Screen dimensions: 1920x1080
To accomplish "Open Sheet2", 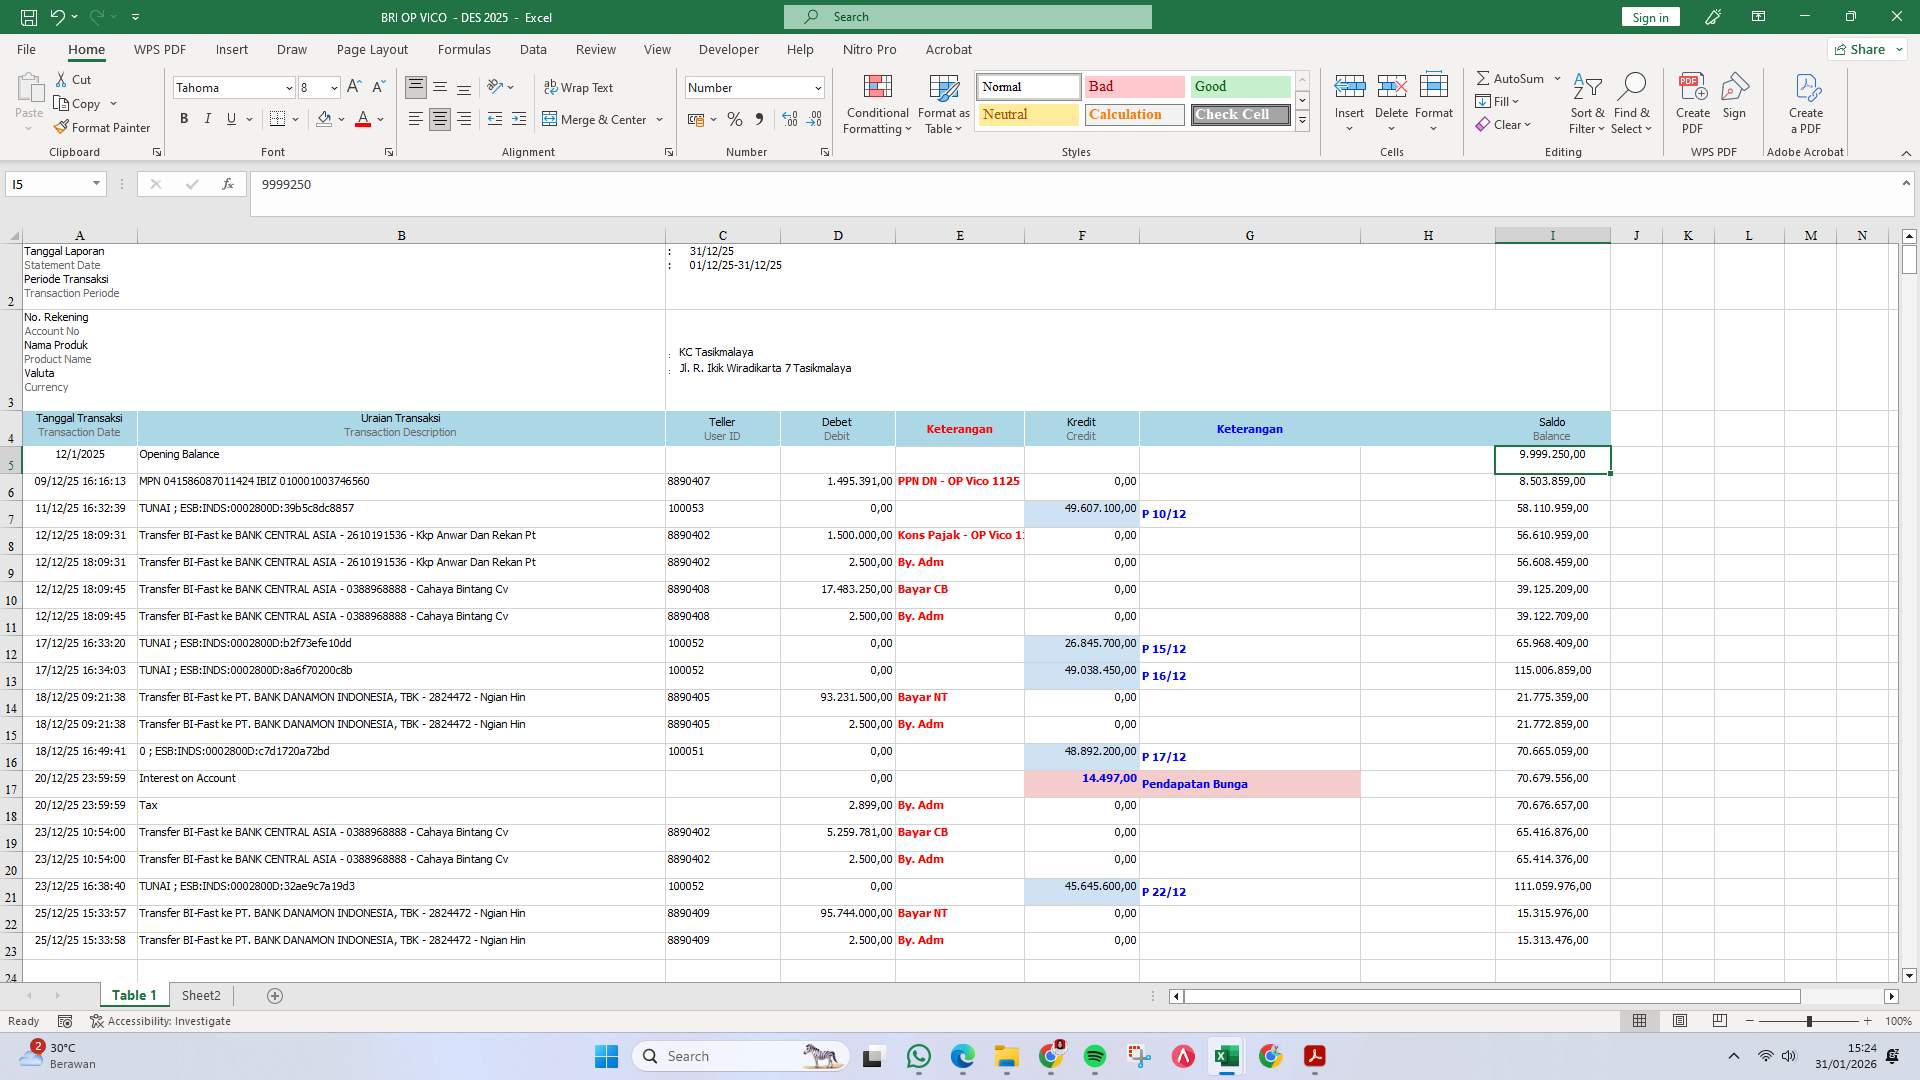I will [201, 995].
